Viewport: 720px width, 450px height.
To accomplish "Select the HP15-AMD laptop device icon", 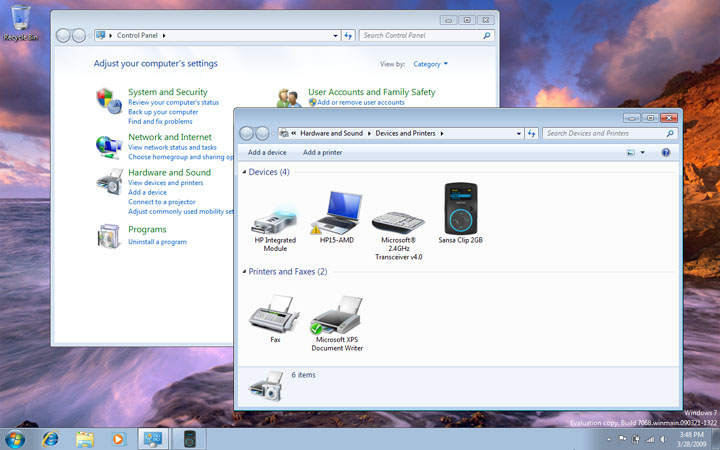I will tap(336, 212).
